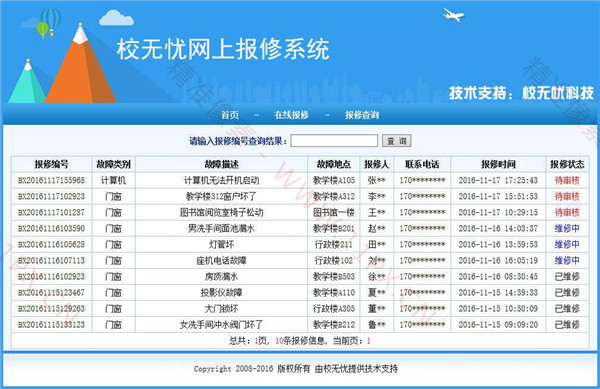This screenshot has width=600, height=389.
Task: Click 维修中 status for 14:03:37 entry
Action: [x=567, y=228]
